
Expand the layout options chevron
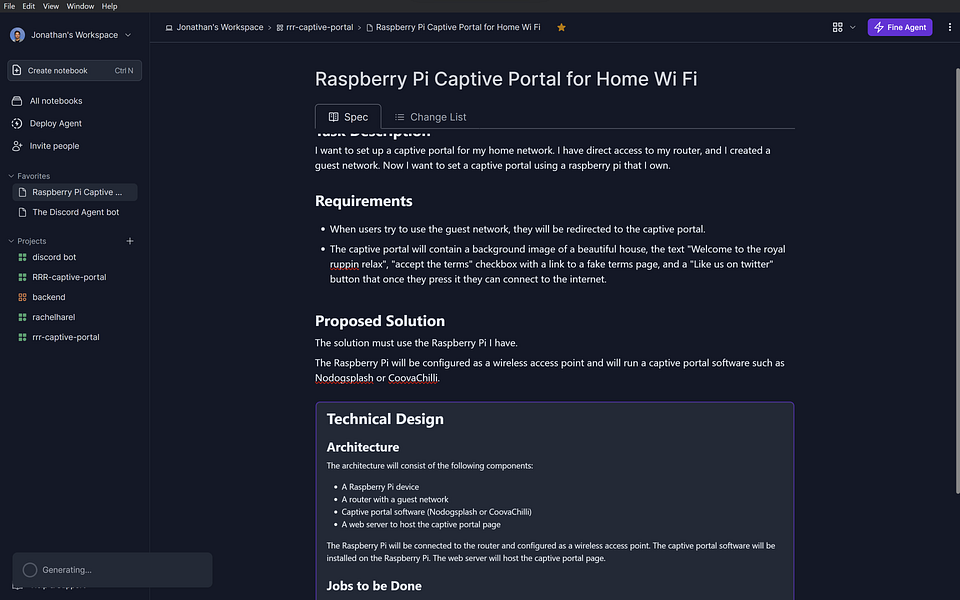click(852, 28)
